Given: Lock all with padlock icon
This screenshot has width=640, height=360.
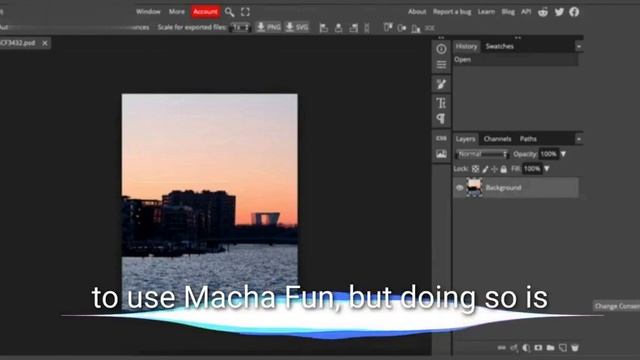Looking at the screenshot, I should (x=504, y=169).
